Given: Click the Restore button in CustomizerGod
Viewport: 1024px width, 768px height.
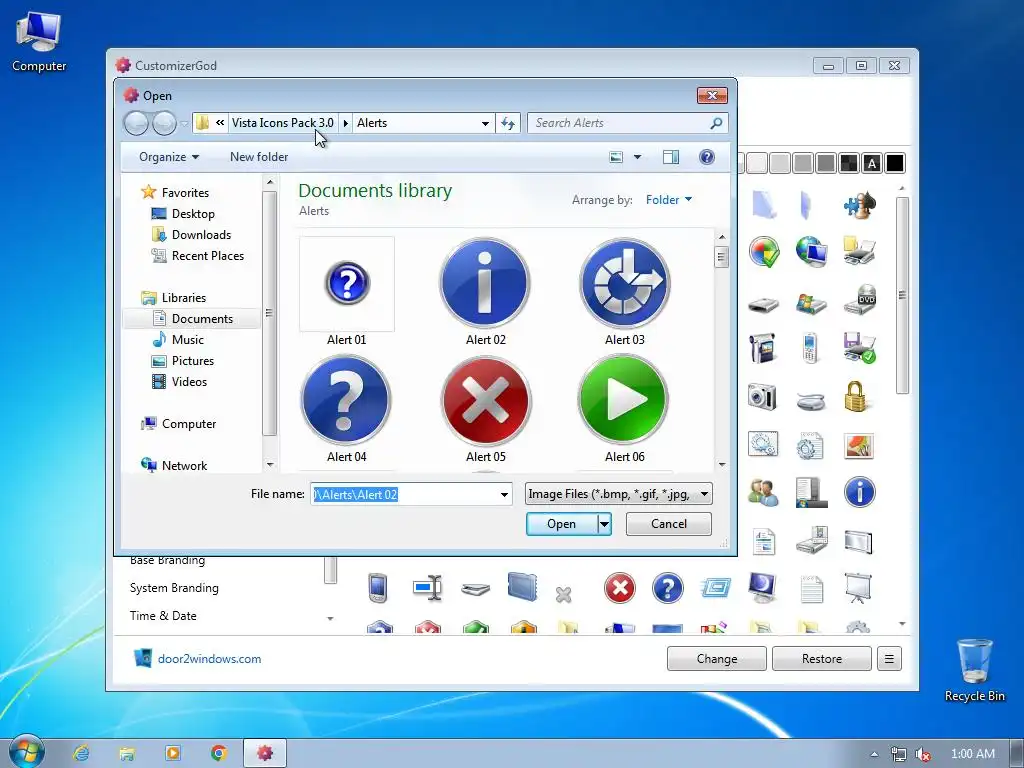Looking at the screenshot, I should pyautogui.click(x=822, y=659).
